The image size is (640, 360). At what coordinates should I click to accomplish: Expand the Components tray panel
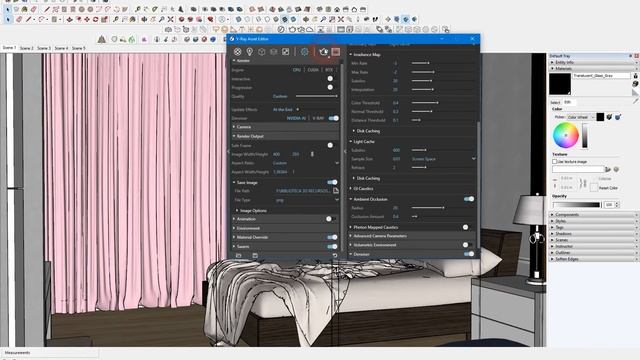[x=594, y=215]
